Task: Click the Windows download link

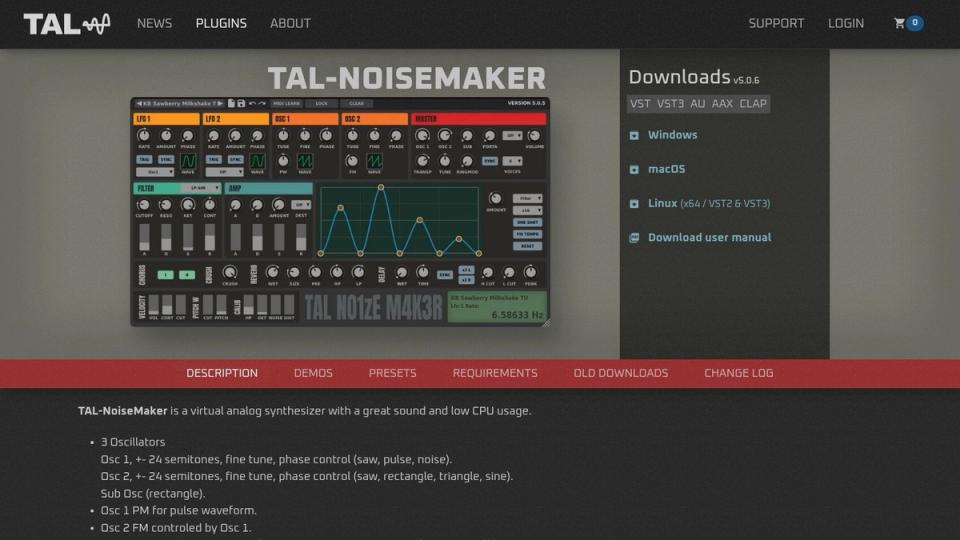Action: (x=672, y=135)
